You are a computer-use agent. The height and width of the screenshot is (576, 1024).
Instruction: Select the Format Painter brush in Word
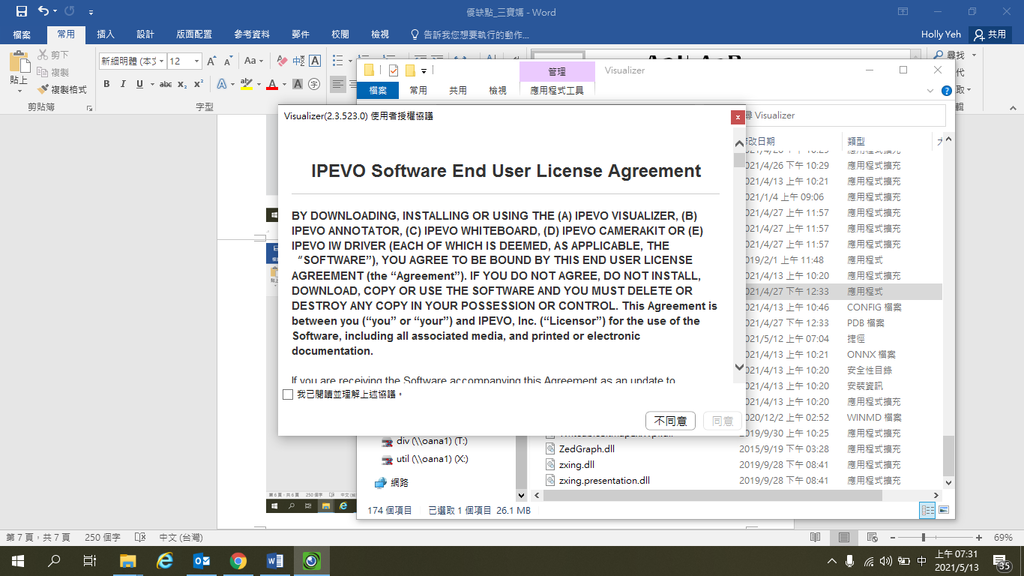click(x=43, y=89)
